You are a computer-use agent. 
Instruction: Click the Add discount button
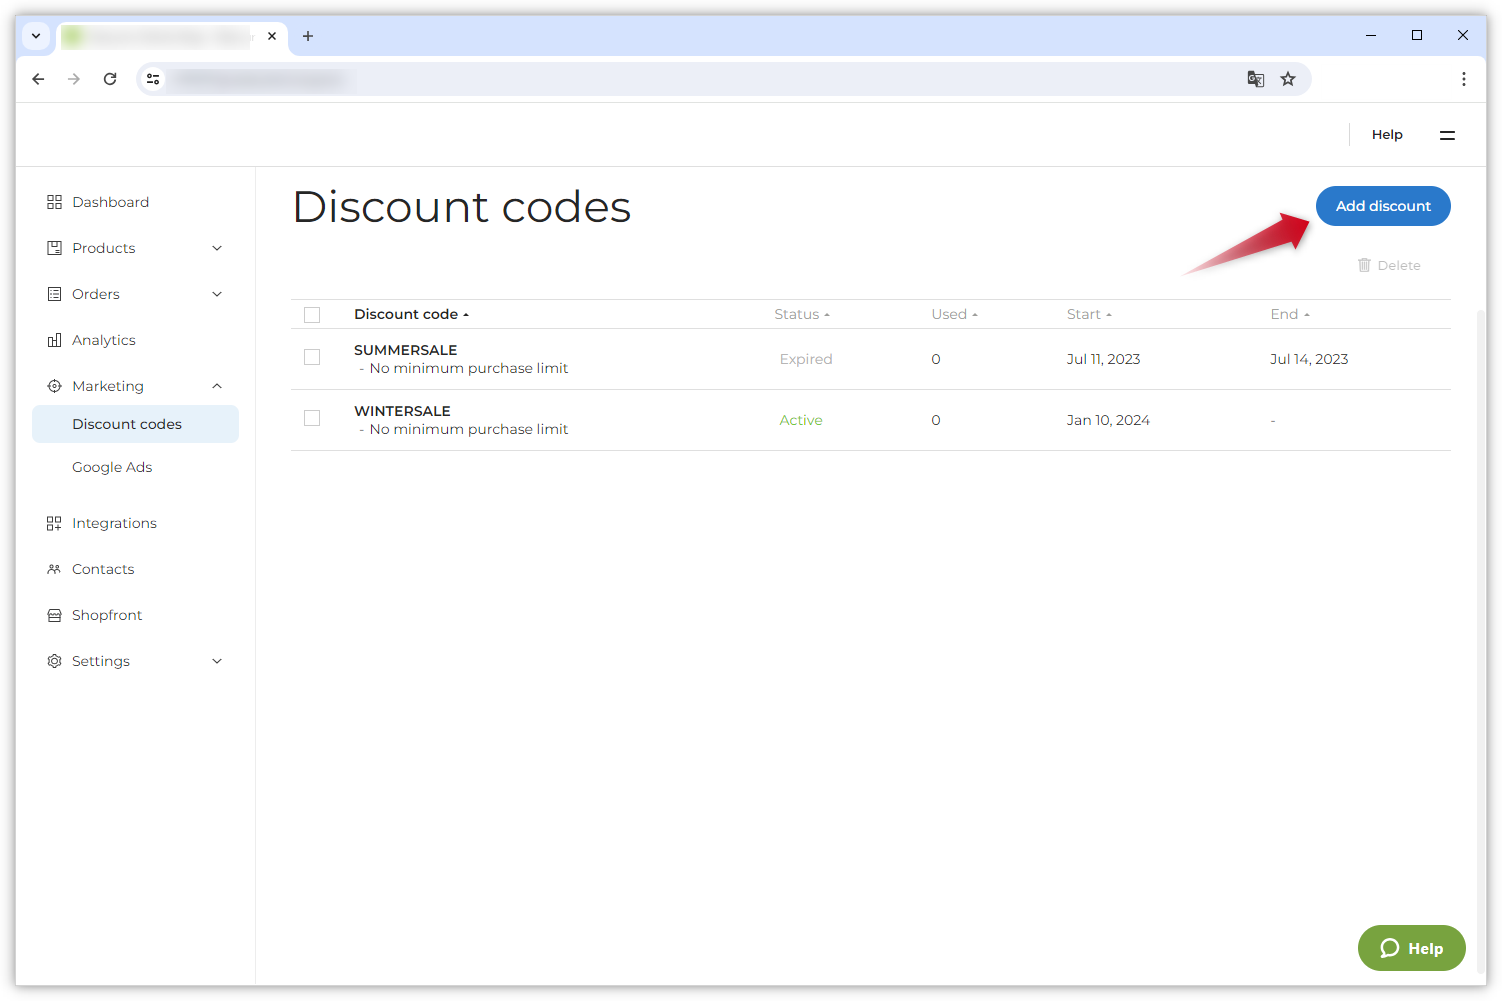[1383, 206]
